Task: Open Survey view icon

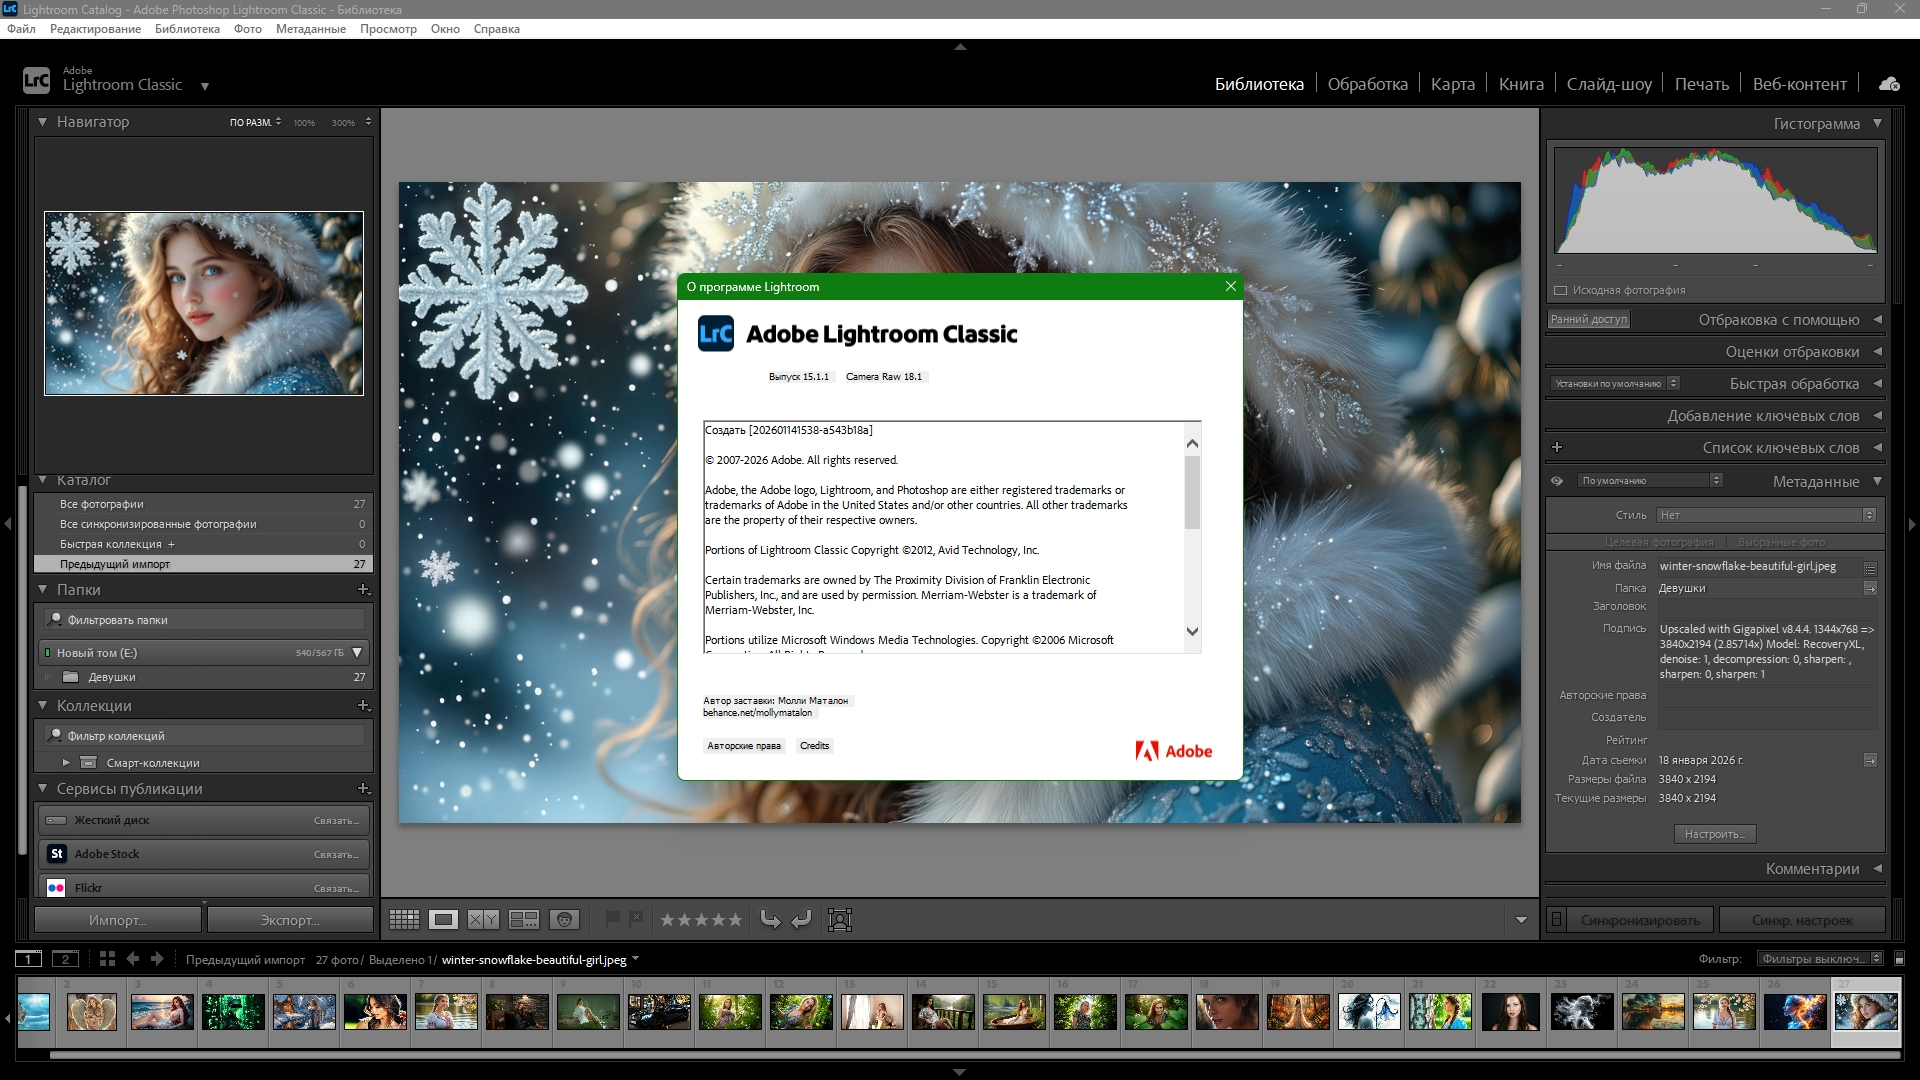Action: (x=524, y=920)
